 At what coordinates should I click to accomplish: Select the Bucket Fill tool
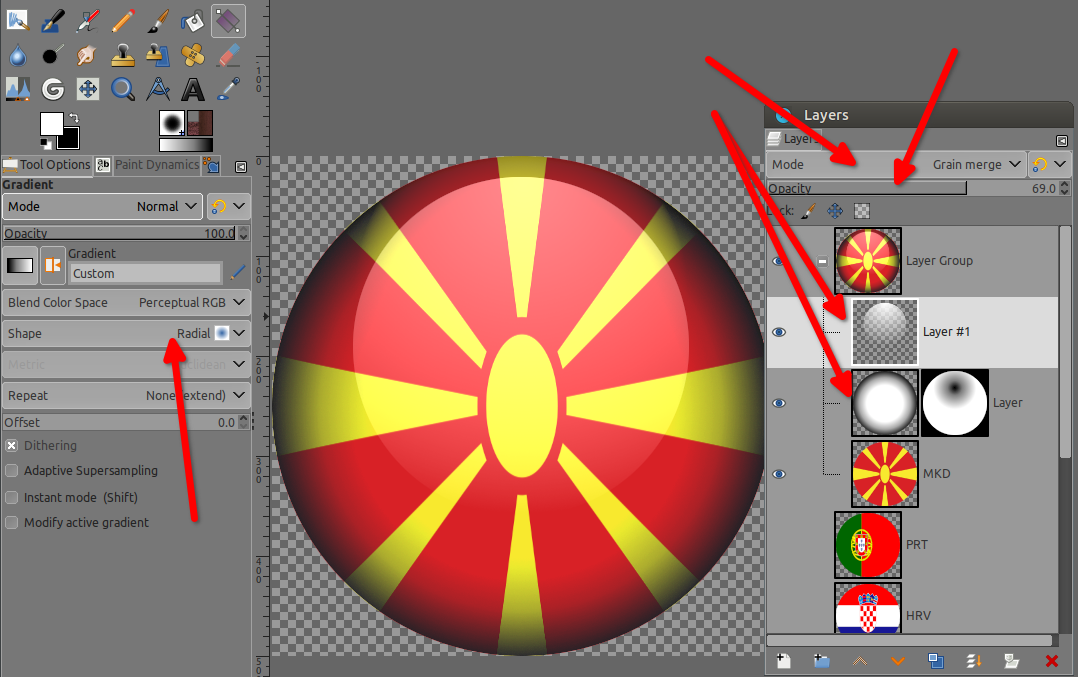192,20
